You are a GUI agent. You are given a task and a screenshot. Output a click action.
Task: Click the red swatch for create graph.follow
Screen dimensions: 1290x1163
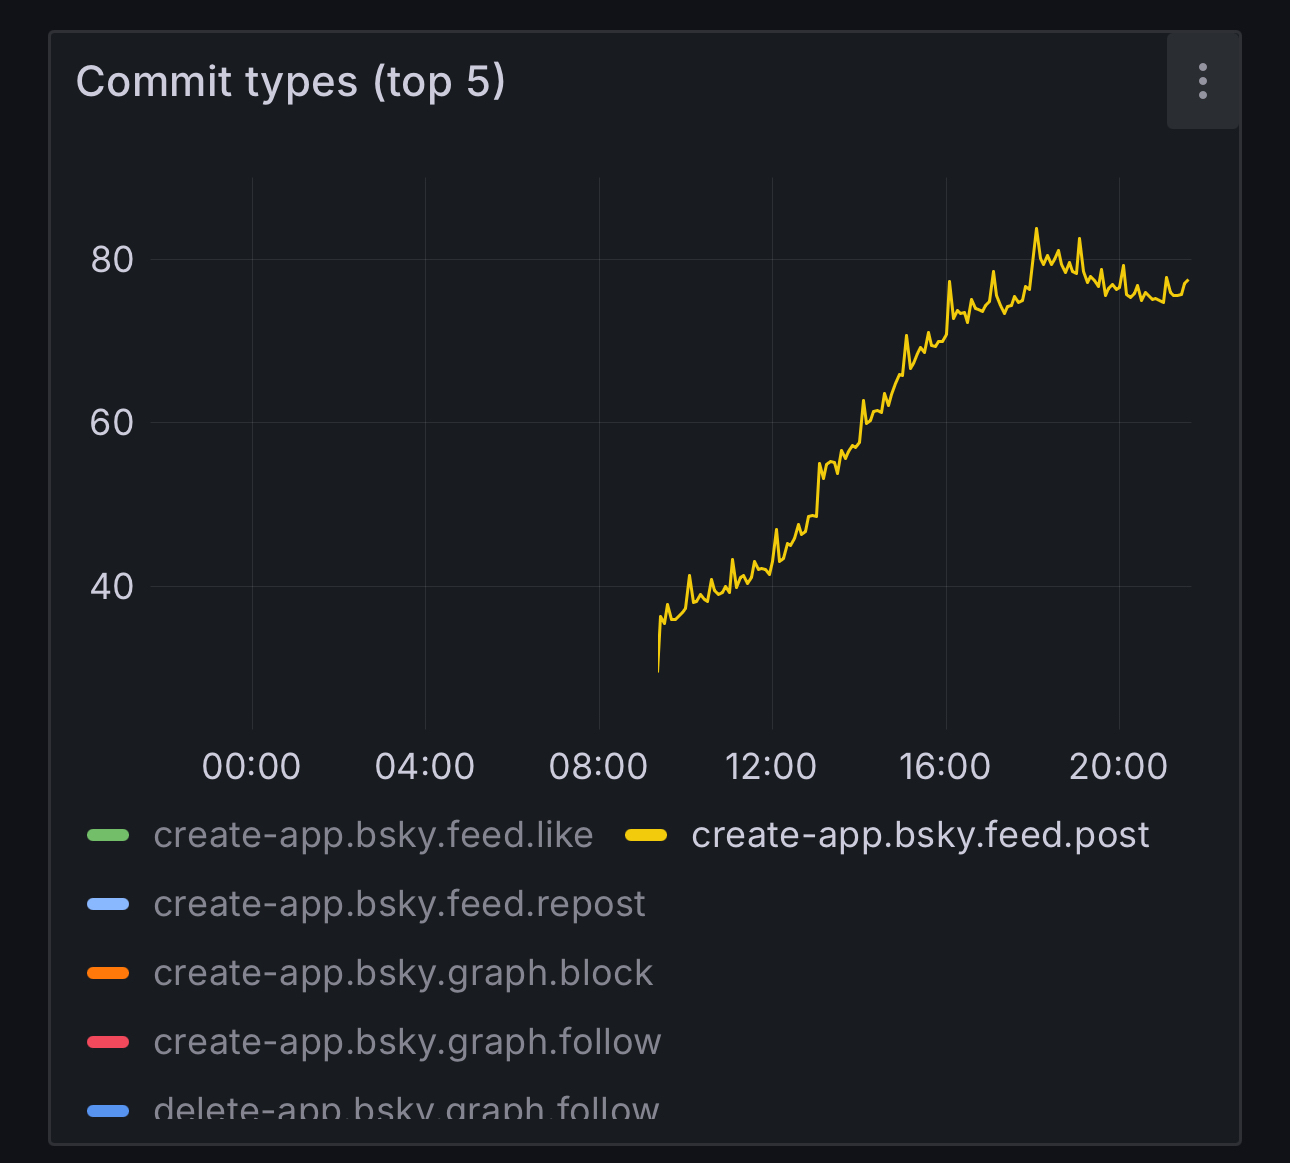tap(108, 1043)
